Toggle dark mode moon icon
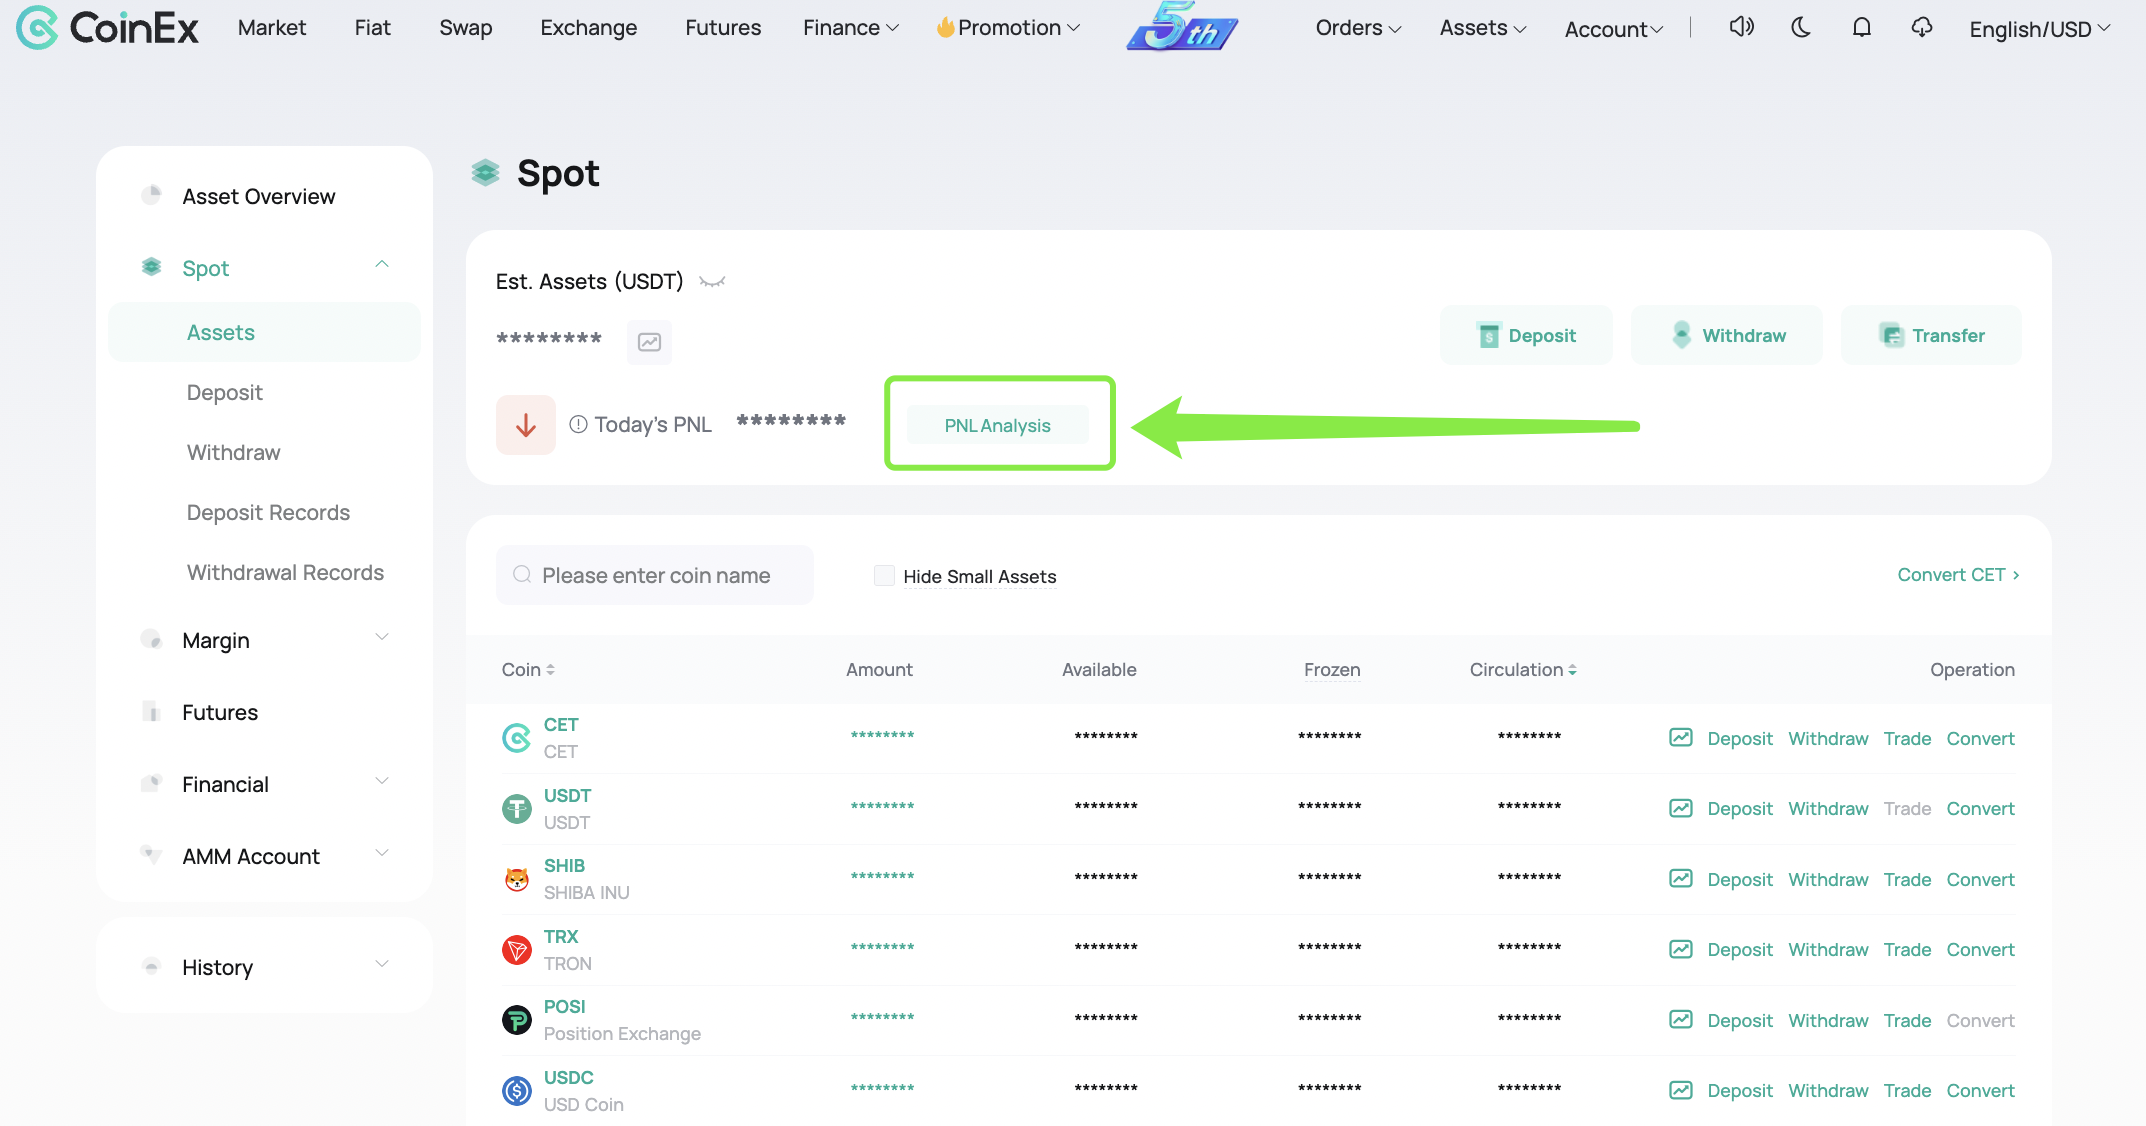Screen dimensions: 2146x1126 click(1801, 27)
